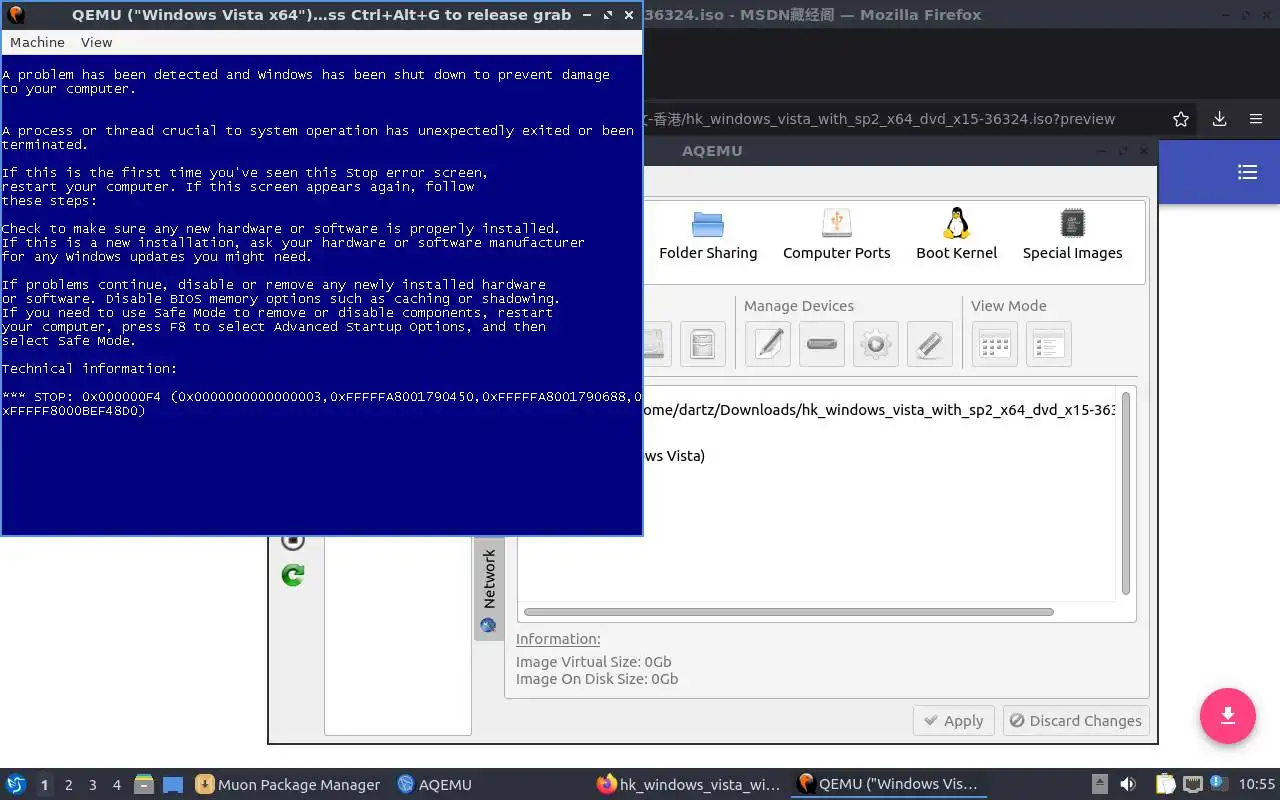Click the Information label in AQEMU
The image size is (1280, 800).
click(558, 639)
